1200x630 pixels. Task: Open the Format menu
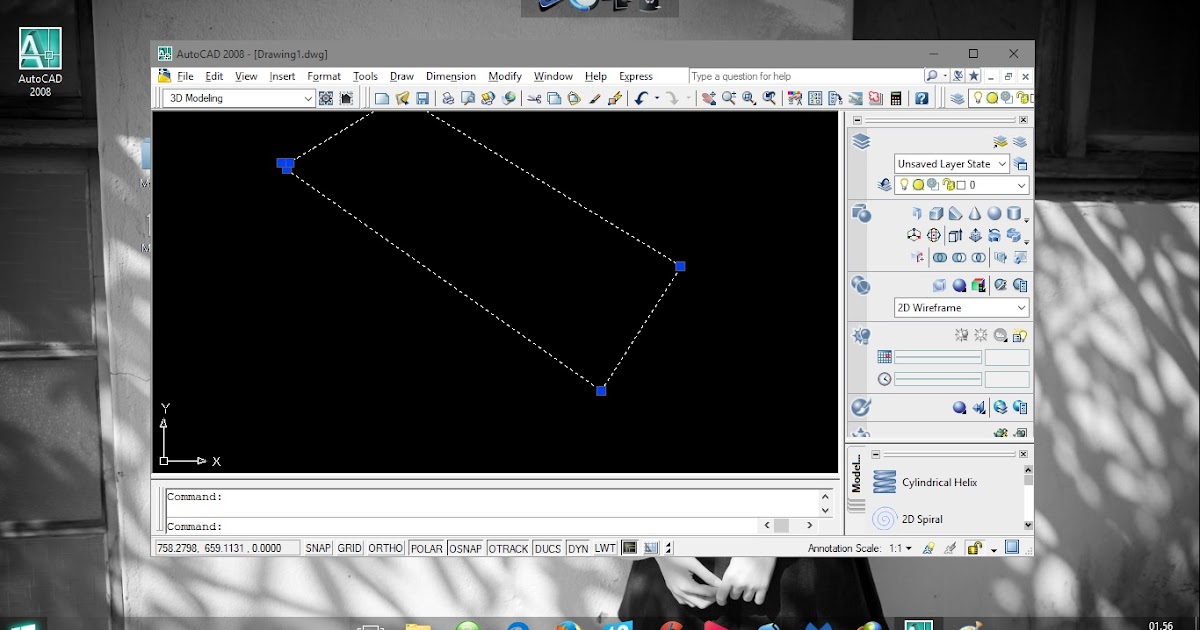[324, 76]
